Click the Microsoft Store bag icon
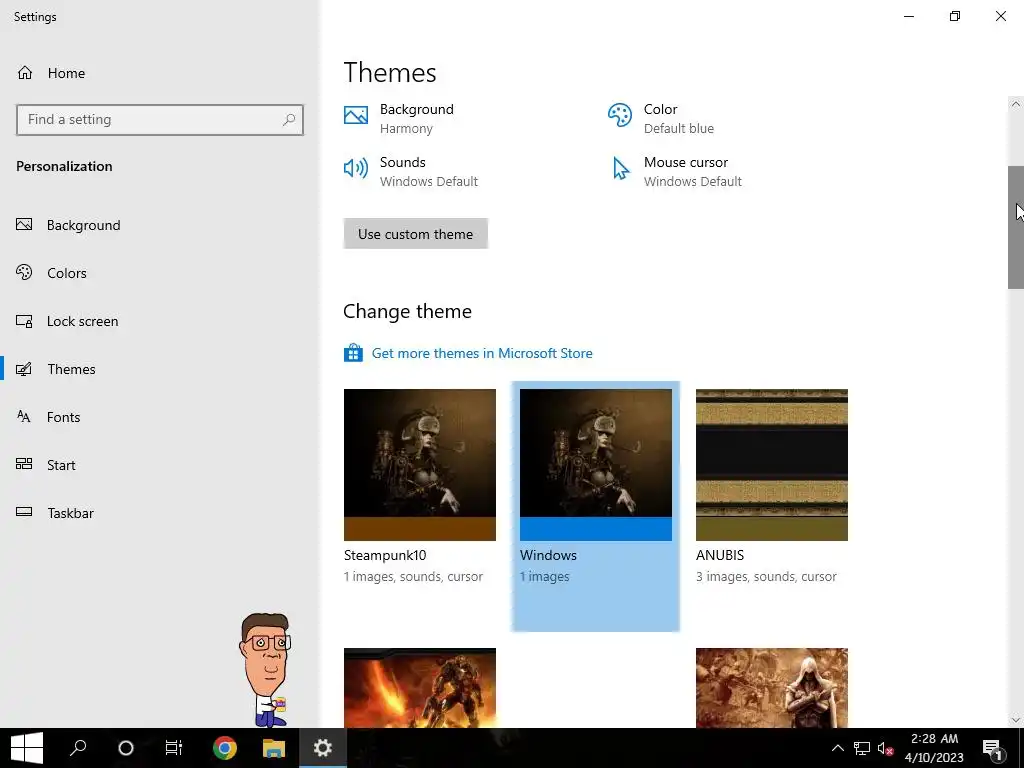Image resolution: width=1024 pixels, height=768 pixels. pyautogui.click(x=353, y=353)
